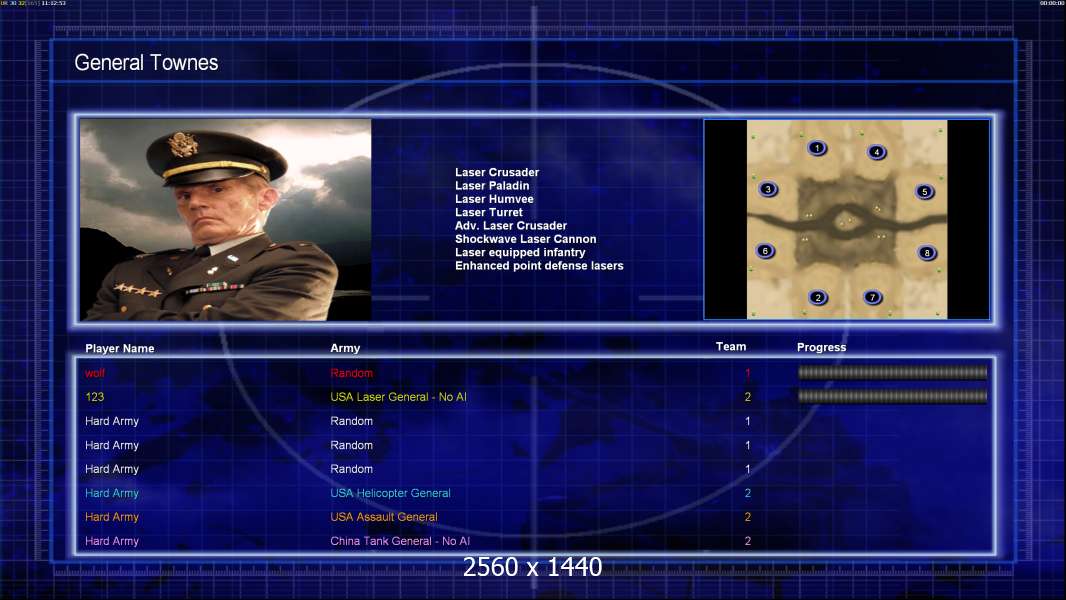Click Hard Army name beside China Tank General
This screenshot has width=1066, height=600.
coord(112,541)
